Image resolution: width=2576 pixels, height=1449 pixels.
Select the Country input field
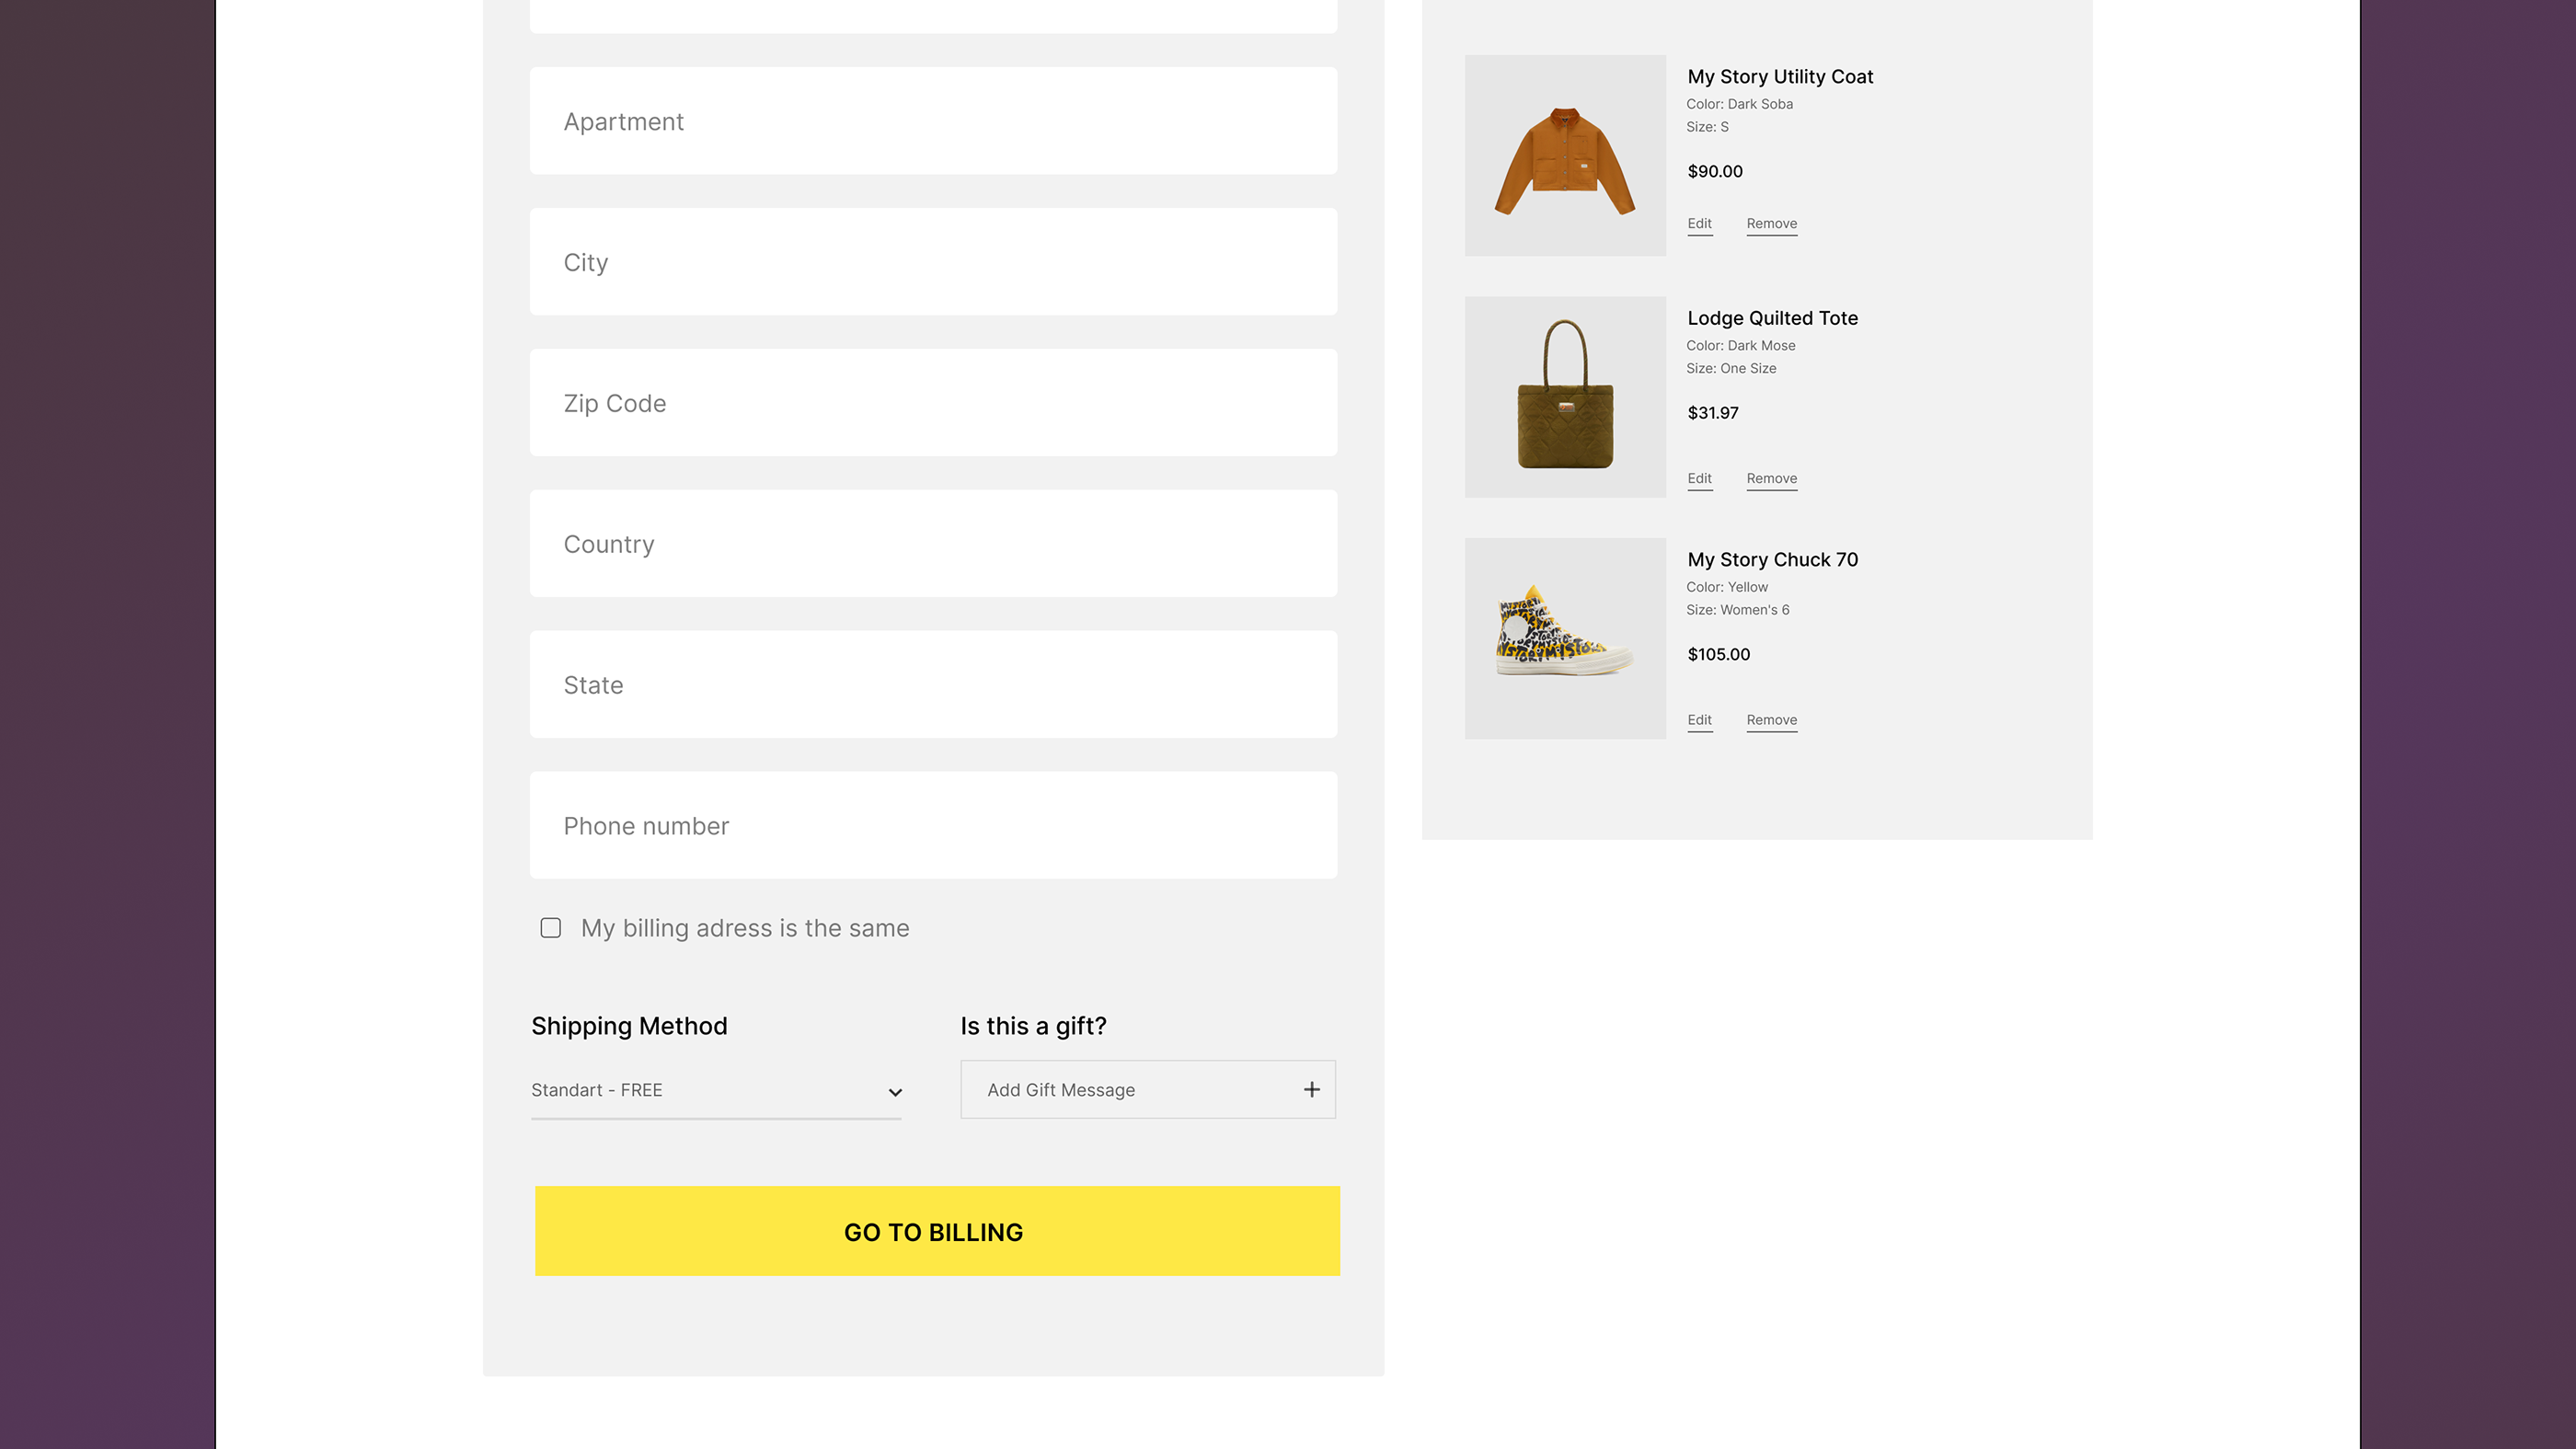933,544
